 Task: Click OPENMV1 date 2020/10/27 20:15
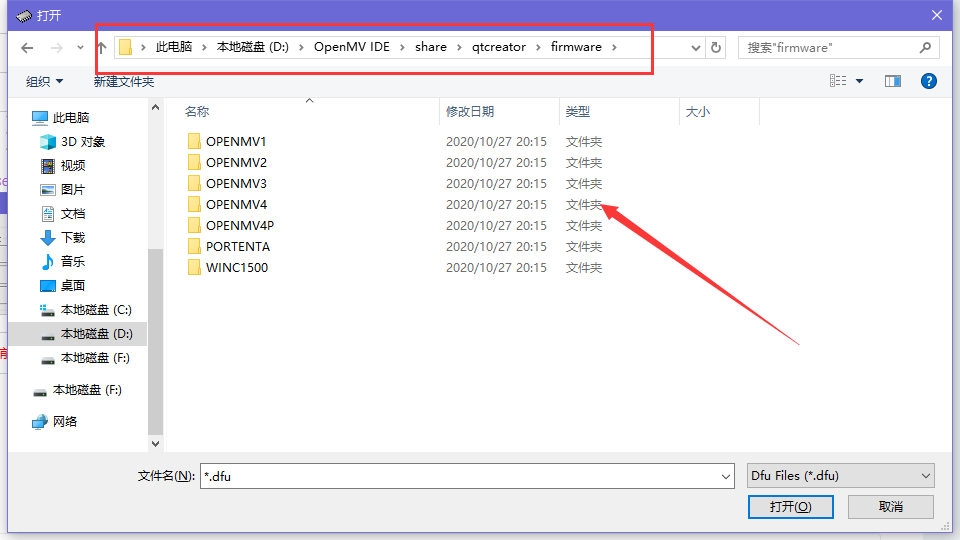(x=496, y=141)
